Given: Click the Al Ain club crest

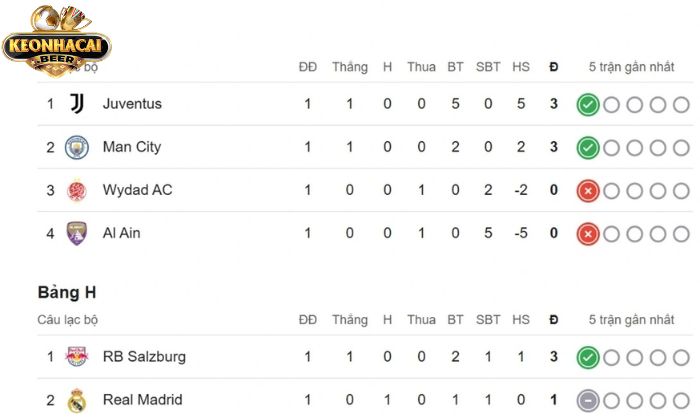Looking at the screenshot, I should (77, 234).
